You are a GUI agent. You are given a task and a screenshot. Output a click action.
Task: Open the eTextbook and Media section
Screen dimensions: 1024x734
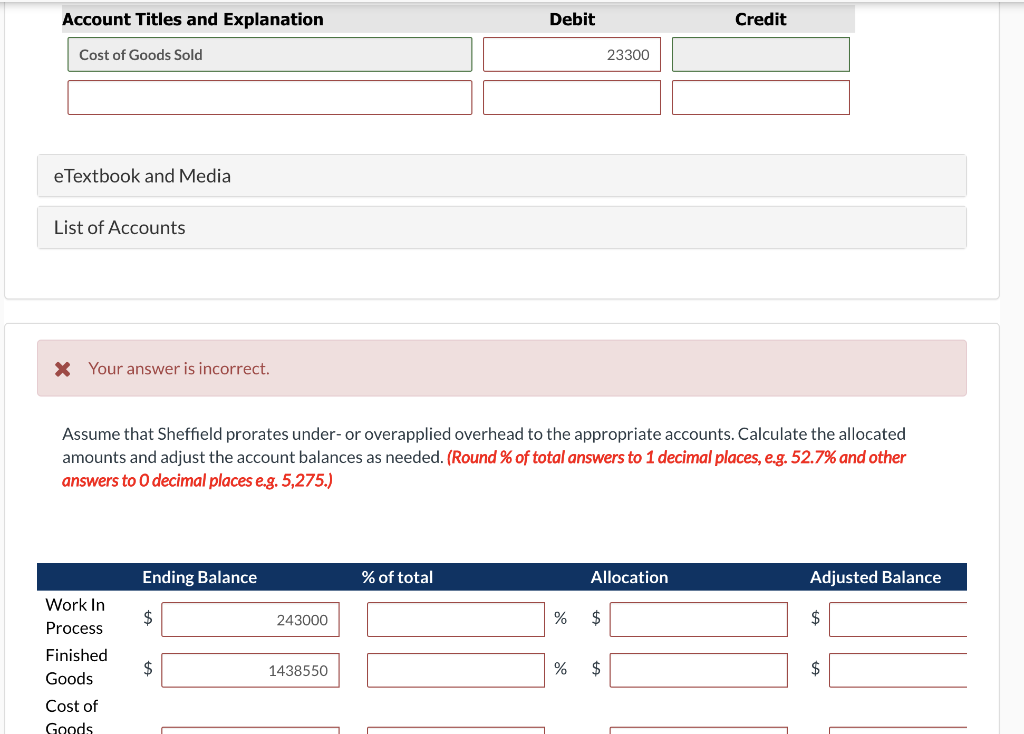pyautogui.click(x=142, y=175)
